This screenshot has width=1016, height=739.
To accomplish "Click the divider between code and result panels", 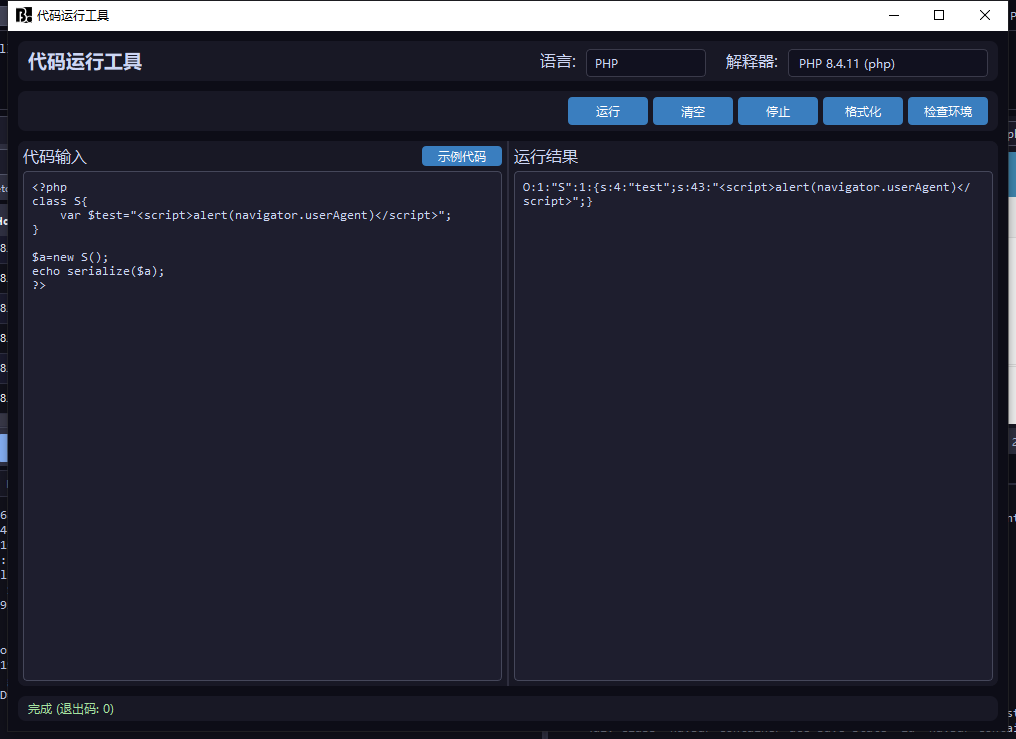I will coord(508,413).
